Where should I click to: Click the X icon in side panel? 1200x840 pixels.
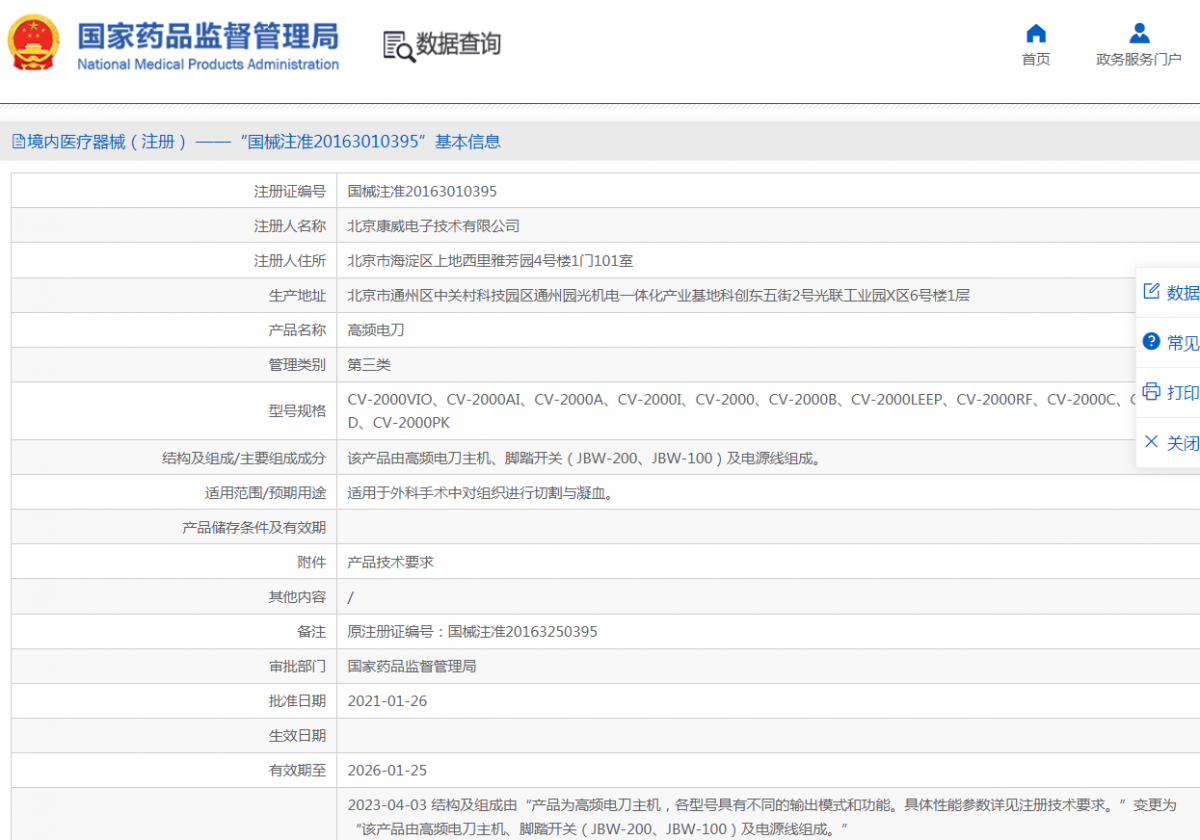point(1151,442)
